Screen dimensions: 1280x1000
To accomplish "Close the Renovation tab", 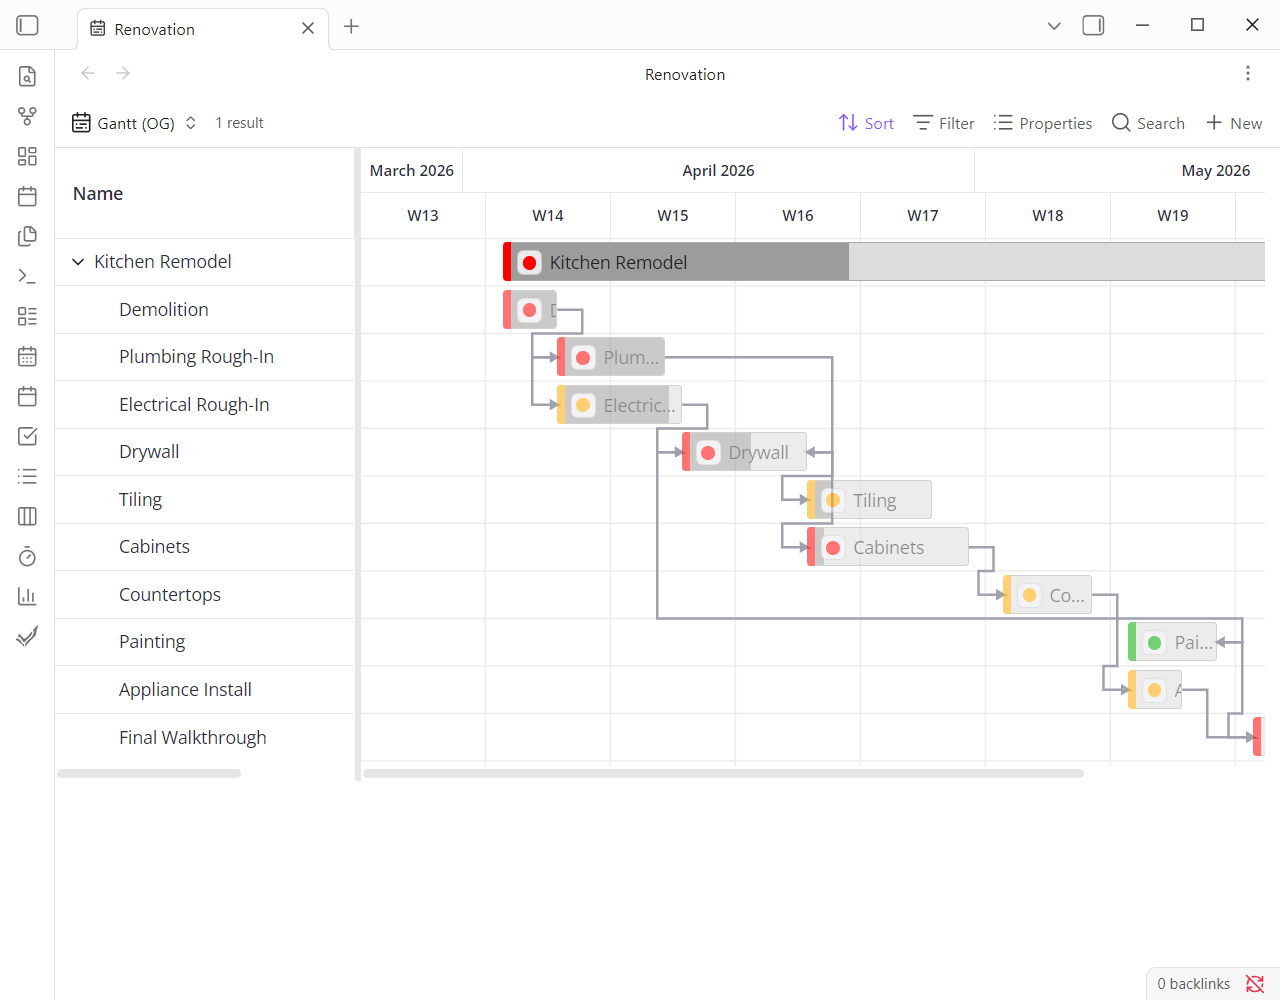I will point(308,28).
